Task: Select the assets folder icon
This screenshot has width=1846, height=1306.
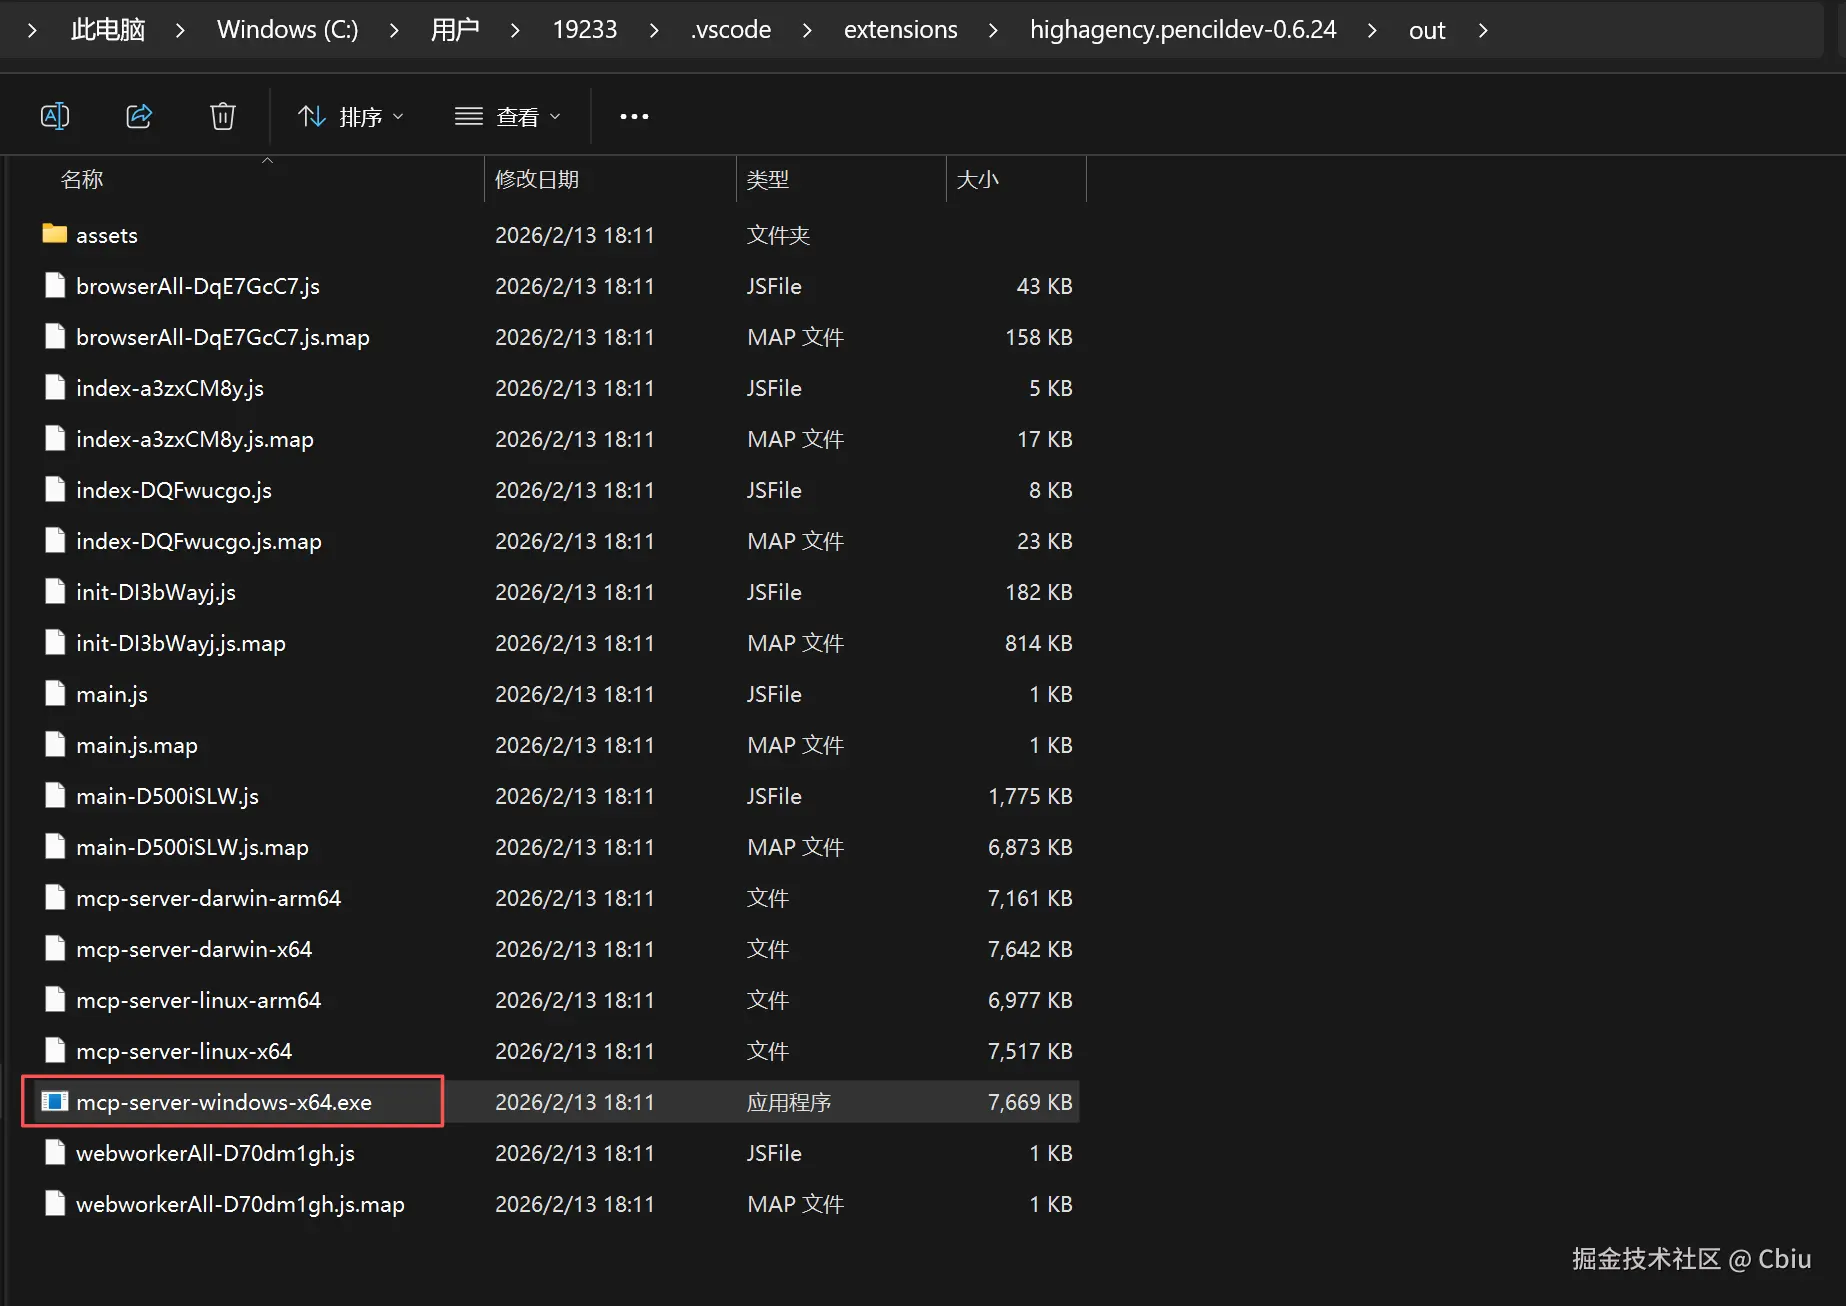Action: [55, 234]
